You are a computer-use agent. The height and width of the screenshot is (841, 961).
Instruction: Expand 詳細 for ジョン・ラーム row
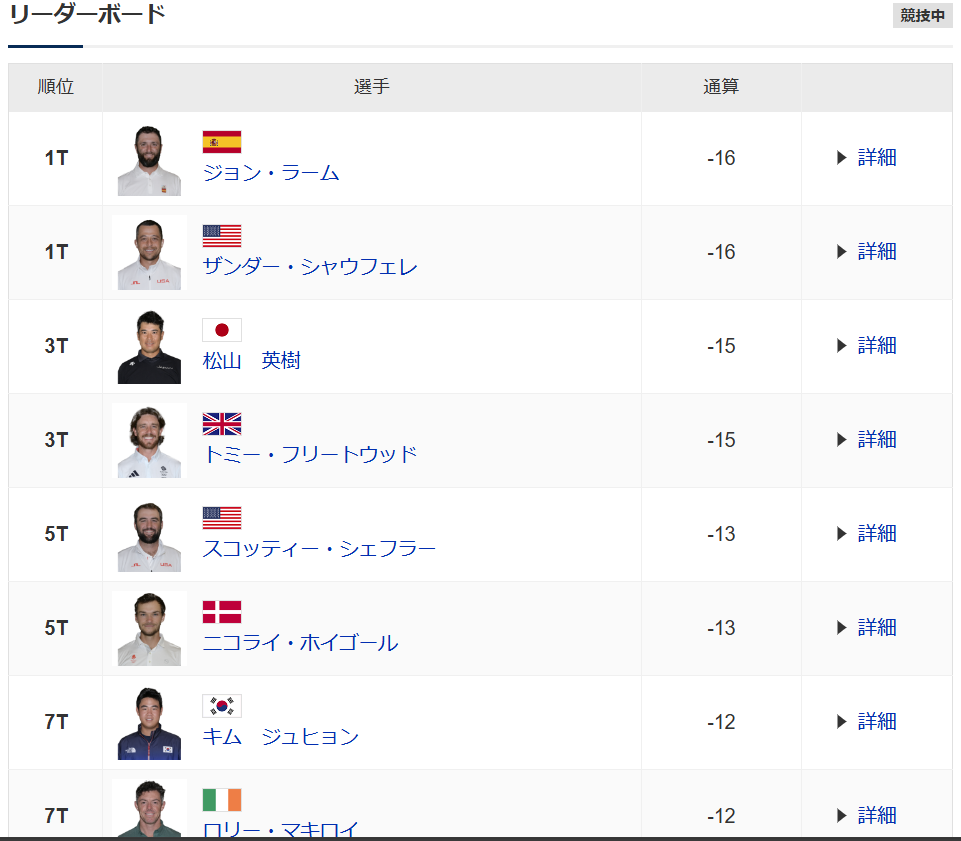click(867, 158)
